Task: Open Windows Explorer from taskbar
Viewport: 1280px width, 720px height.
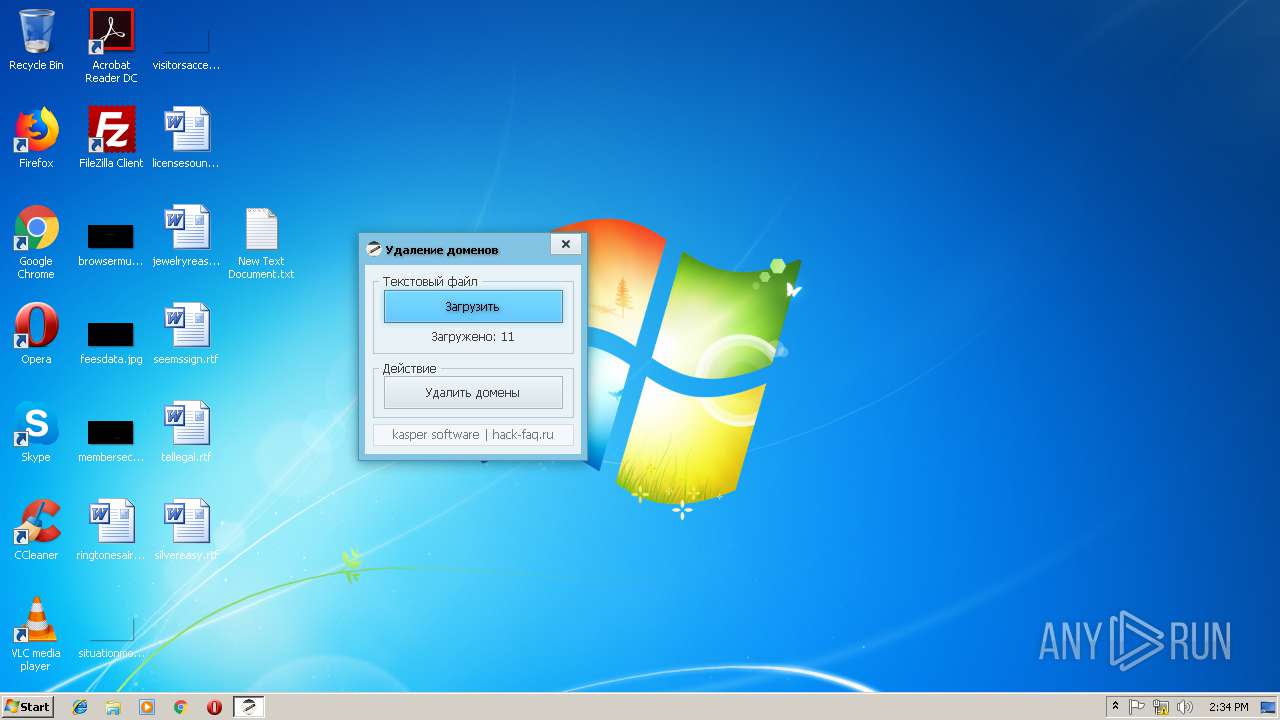Action: point(113,707)
